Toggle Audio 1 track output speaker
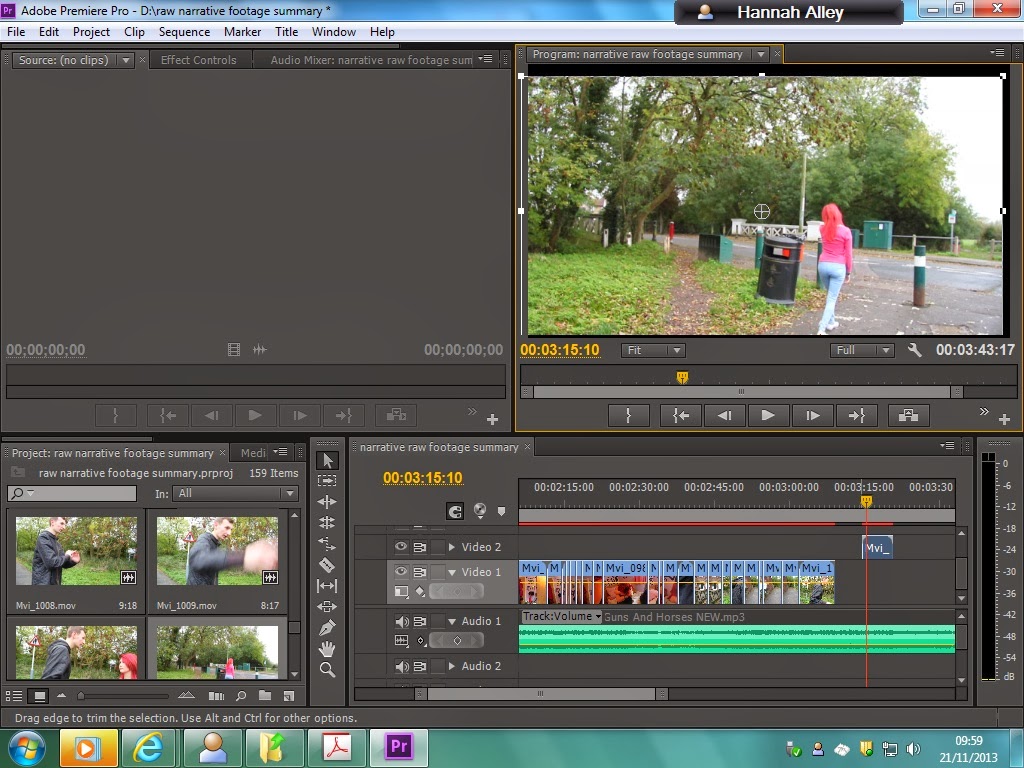The image size is (1024, 768). point(402,621)
